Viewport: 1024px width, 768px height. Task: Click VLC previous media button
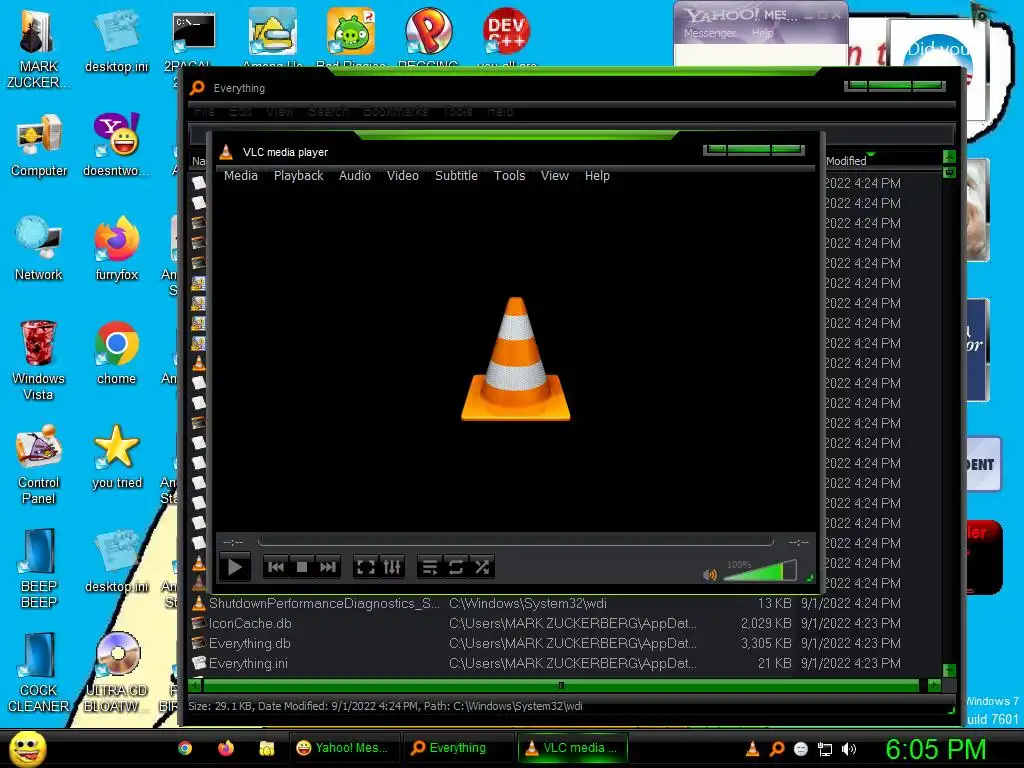pos(276,567)
